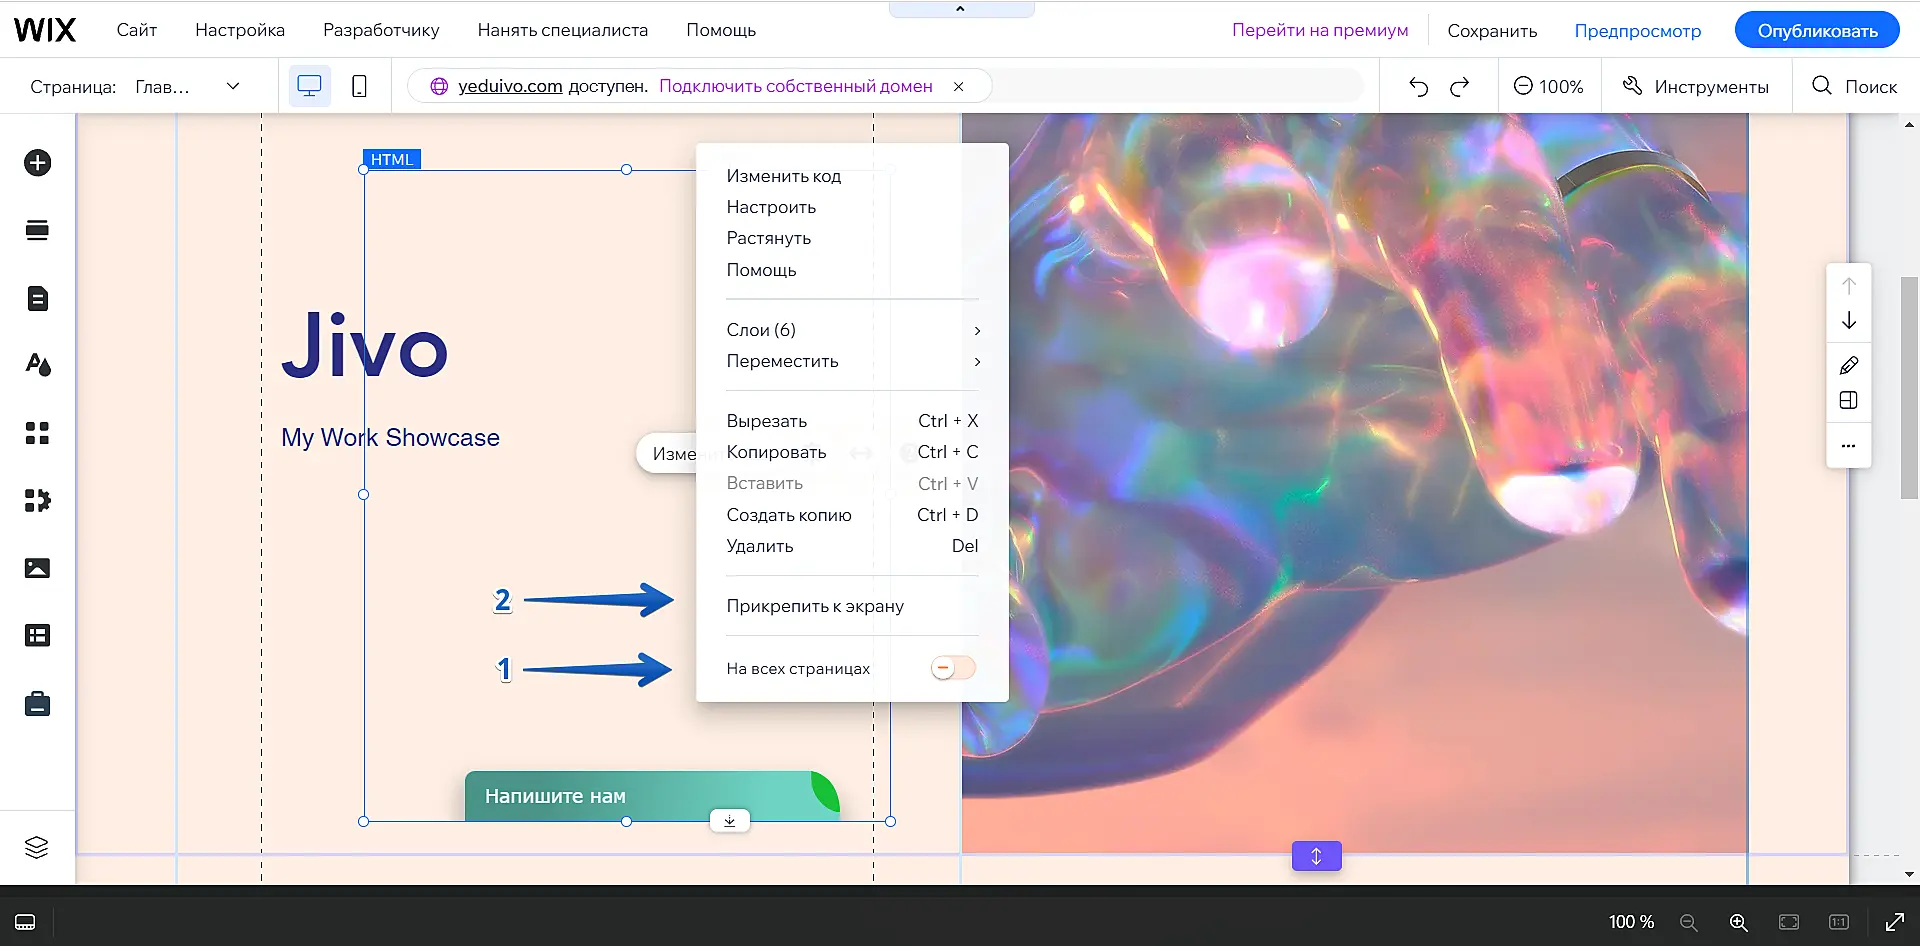Click the 100% zoom control
Image resolution: width=1920 pixels, height=946 pixels.
[x=1548, y=87]
